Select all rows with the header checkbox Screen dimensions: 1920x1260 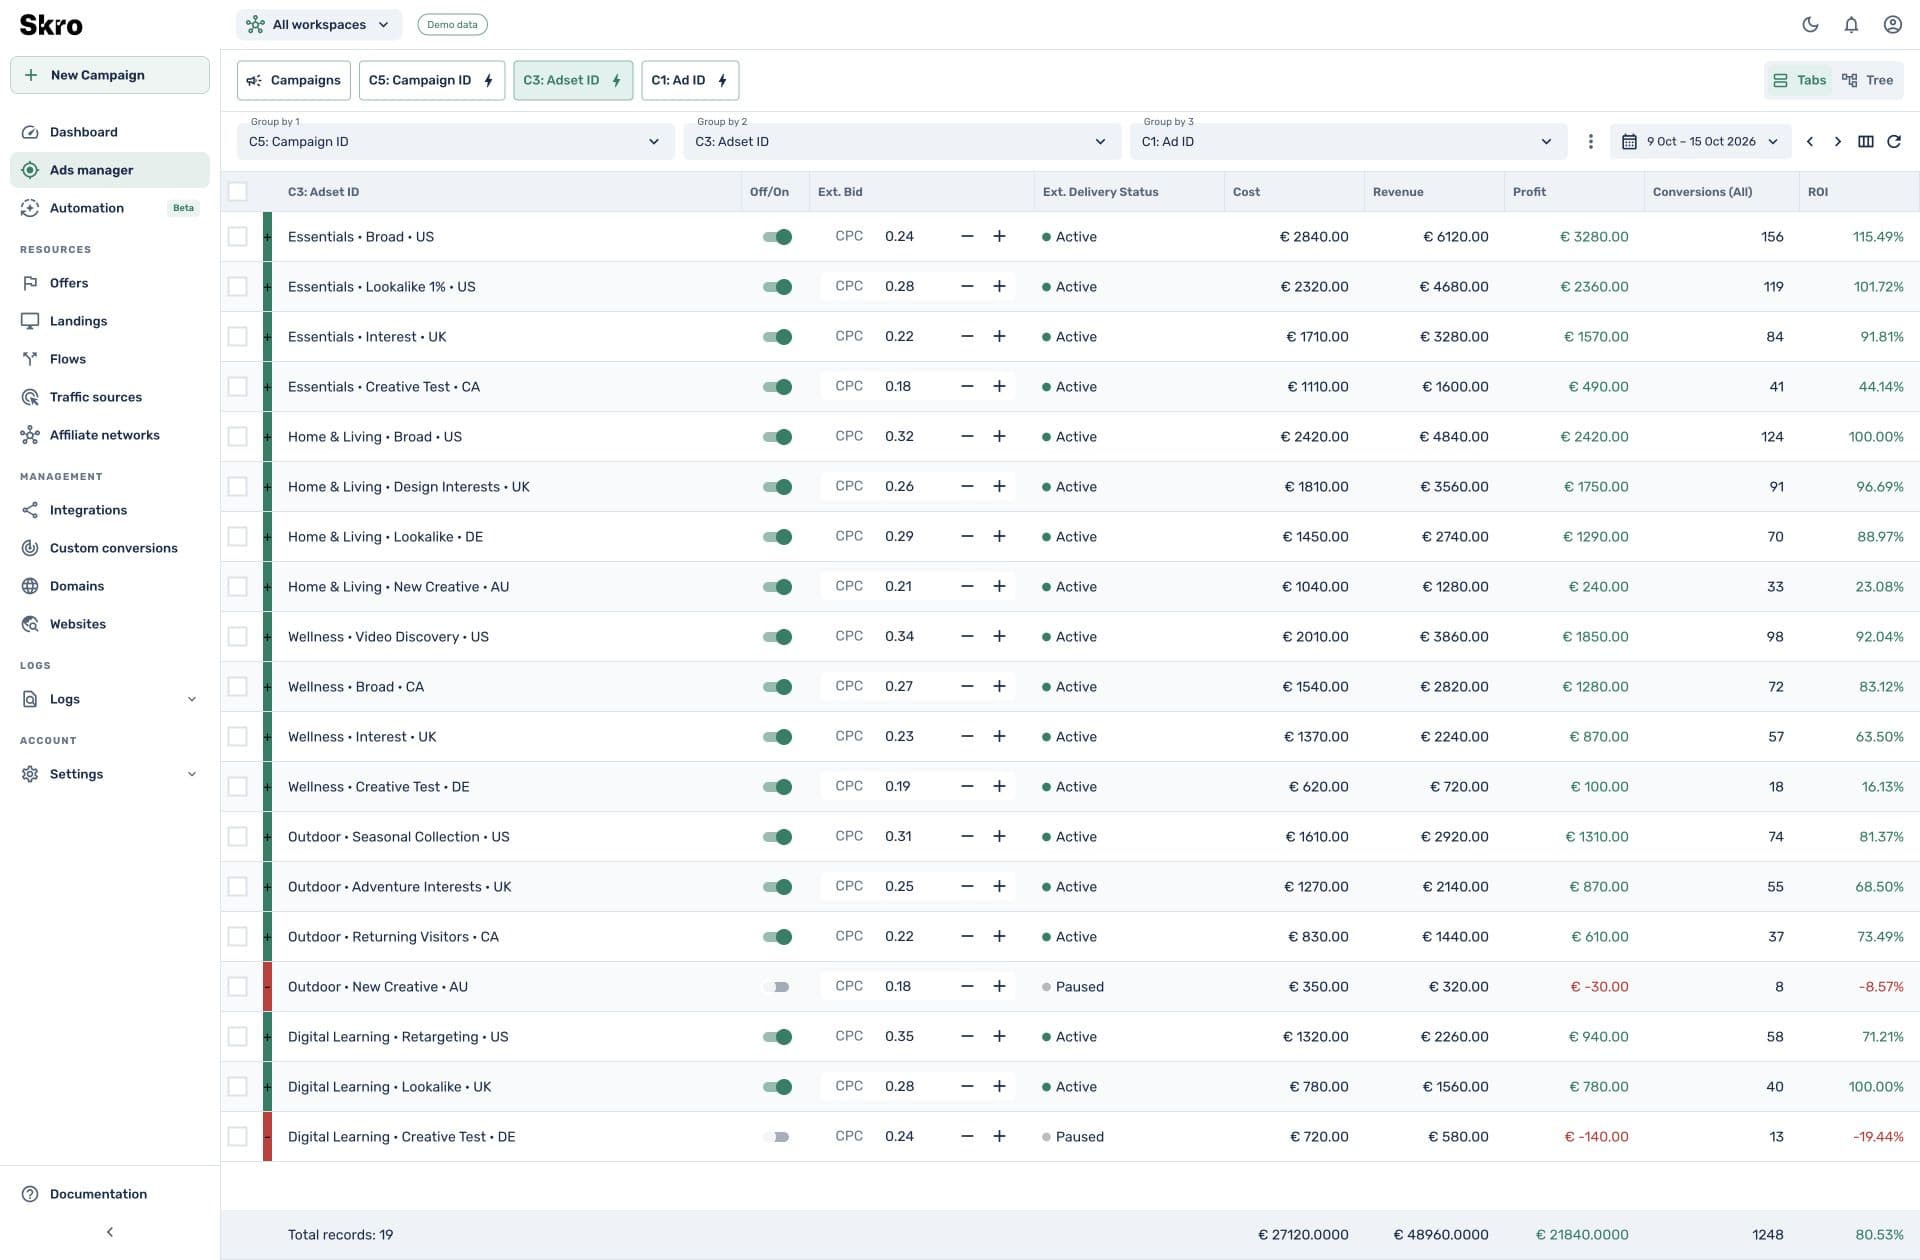point(237,192)
